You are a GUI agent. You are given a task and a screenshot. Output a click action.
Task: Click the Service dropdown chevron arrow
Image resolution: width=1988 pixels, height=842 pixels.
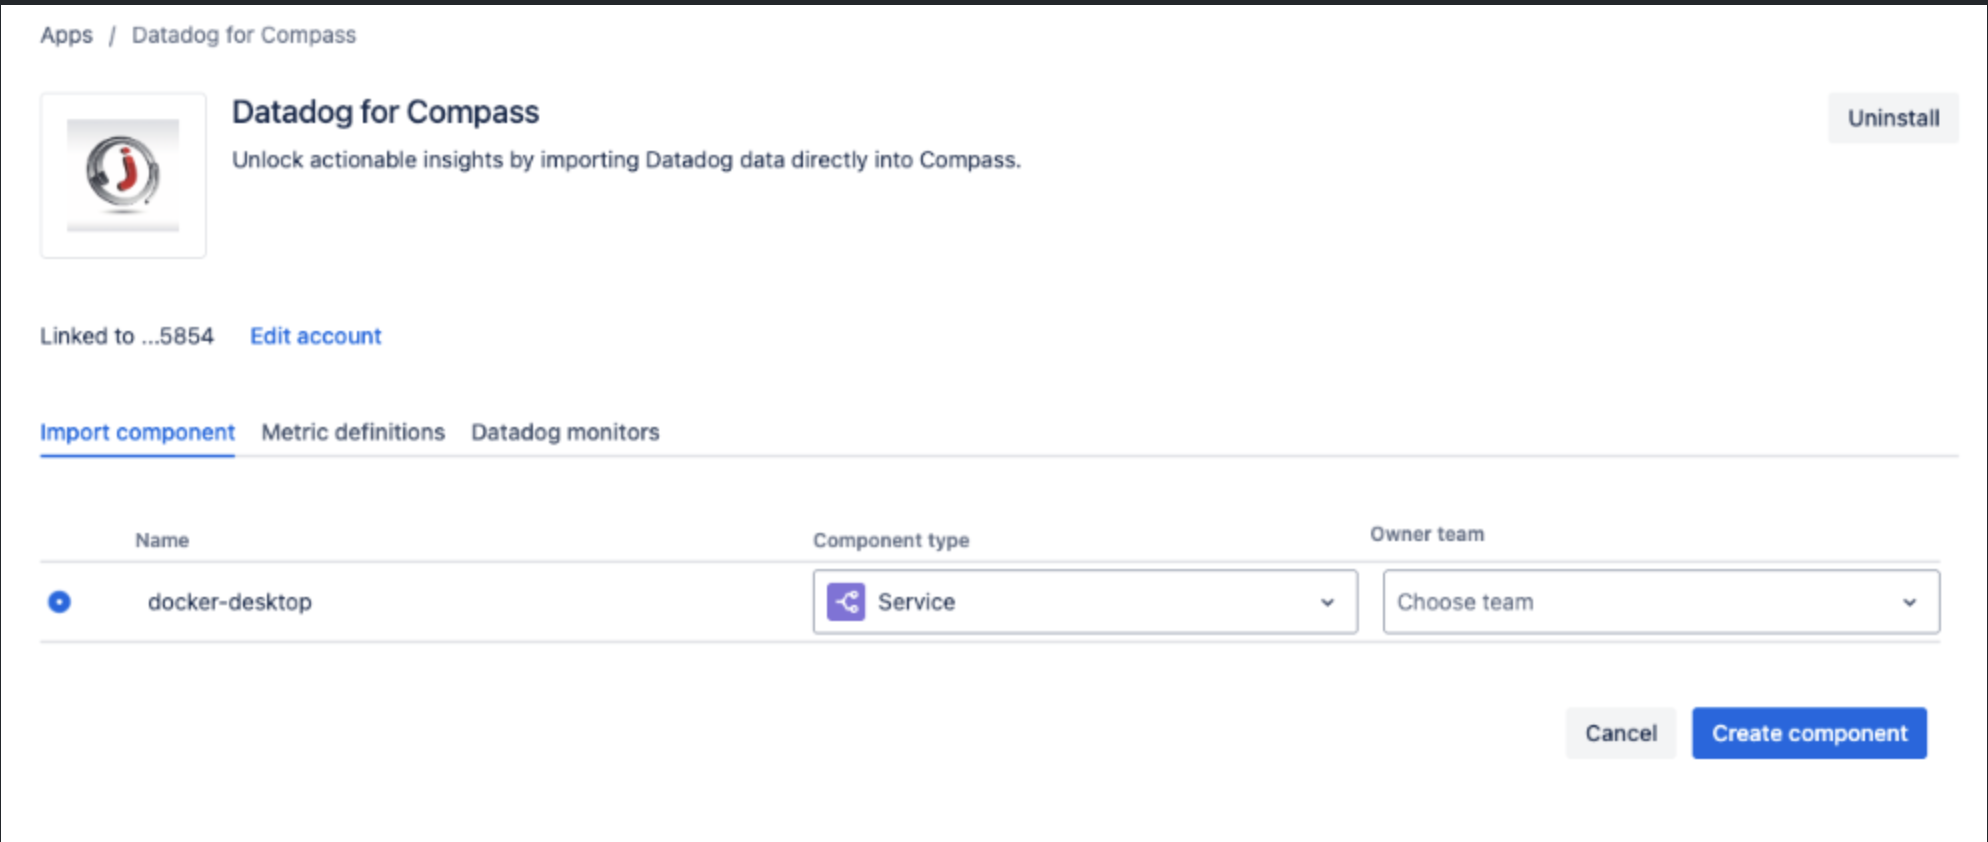[x=1327, y=603]
